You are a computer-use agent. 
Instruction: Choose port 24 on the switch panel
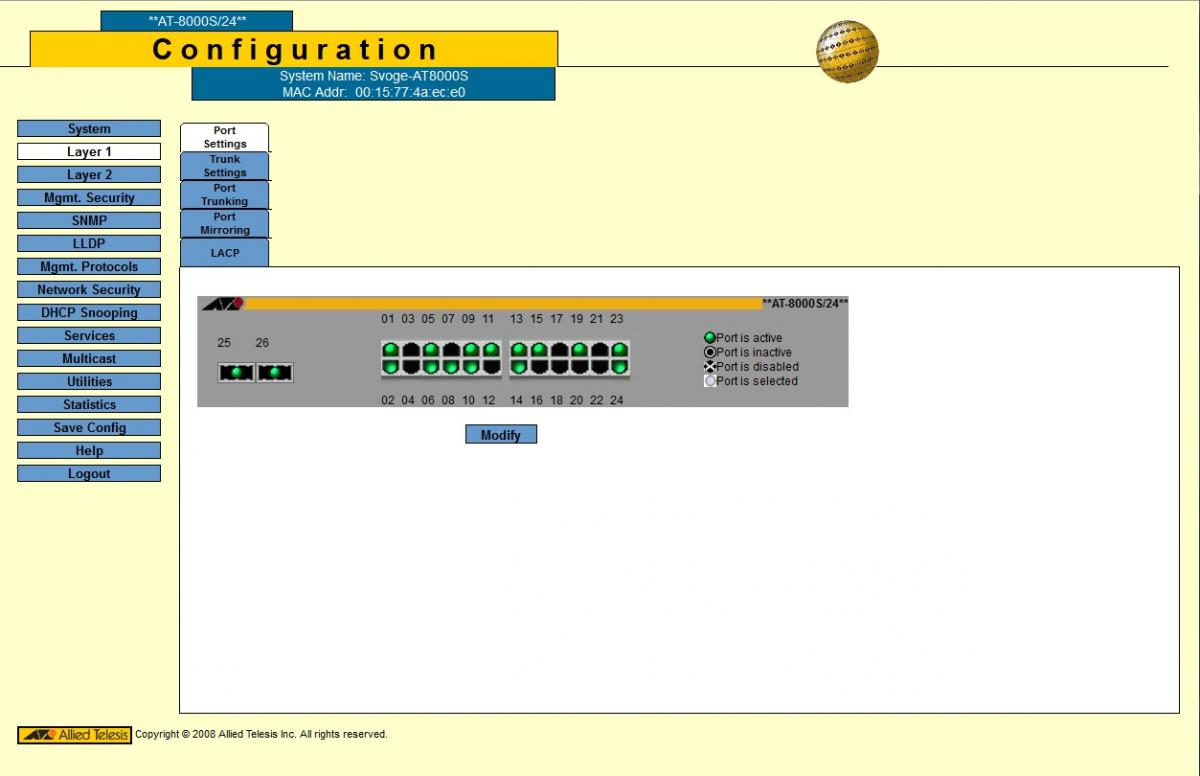click(619, 367)
